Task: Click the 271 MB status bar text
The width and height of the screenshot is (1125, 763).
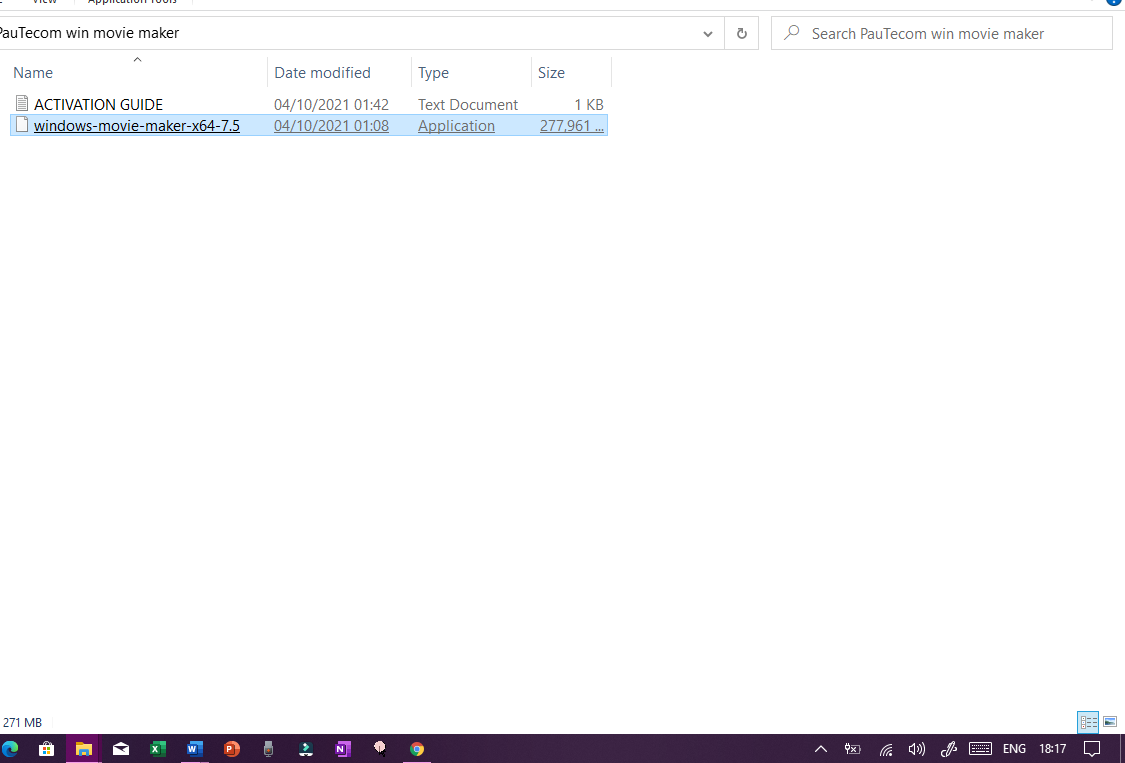Action: (22, 723)
